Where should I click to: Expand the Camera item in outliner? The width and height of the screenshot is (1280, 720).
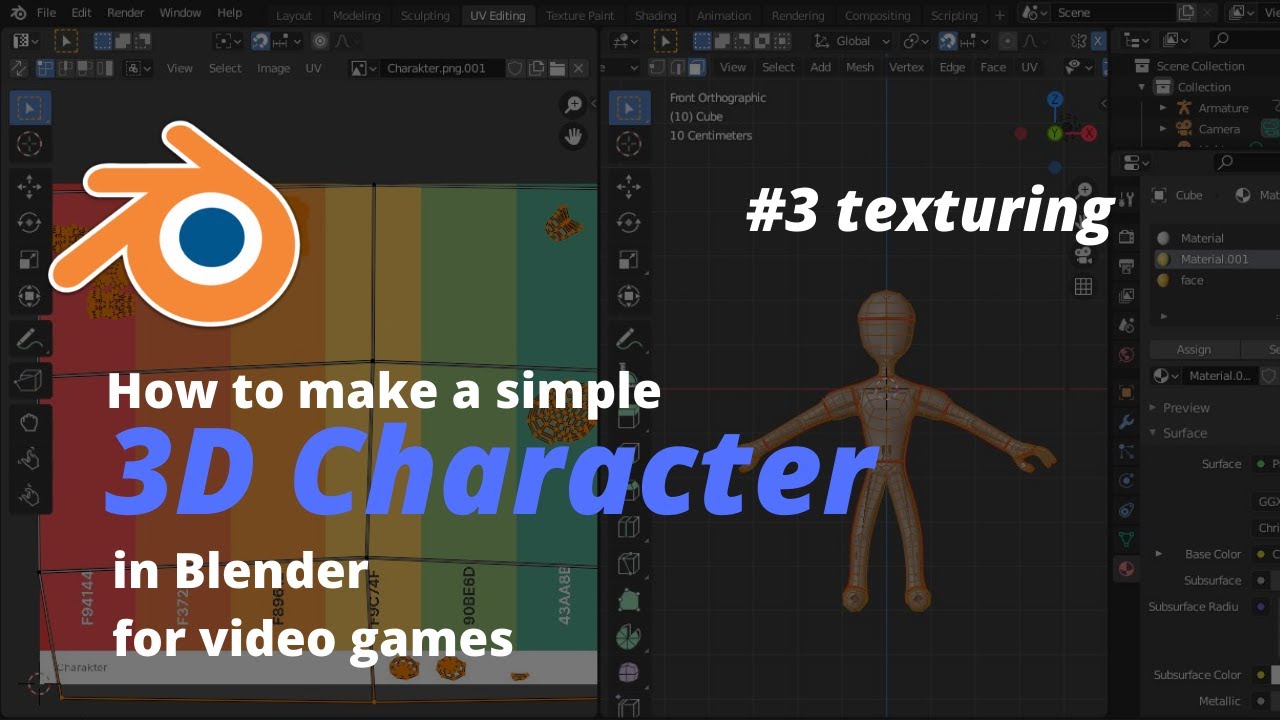coord(1163,129)
